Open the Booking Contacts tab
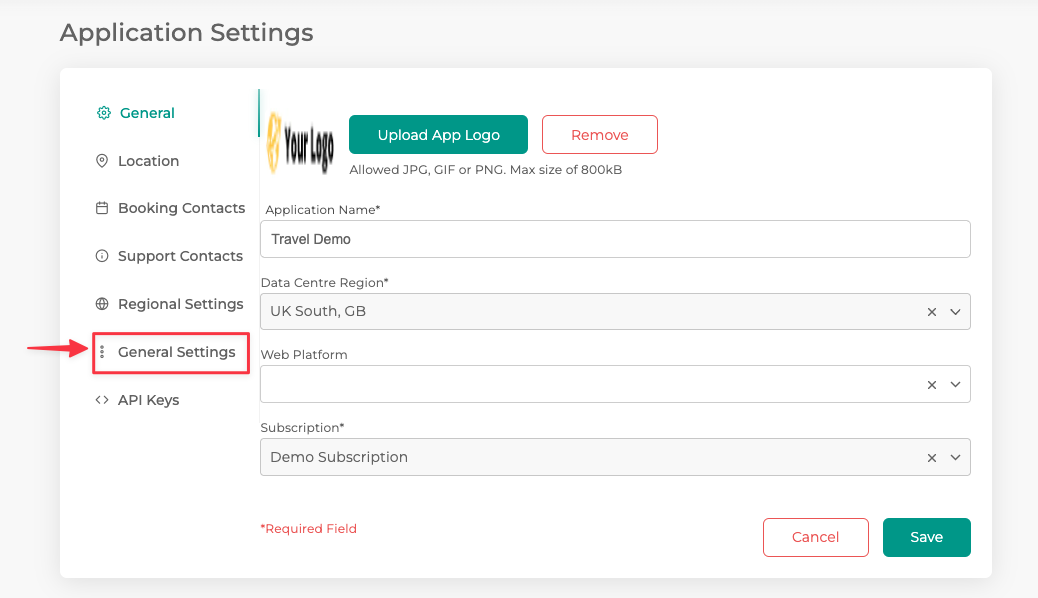1038x598 pixels. coord(181,208)
